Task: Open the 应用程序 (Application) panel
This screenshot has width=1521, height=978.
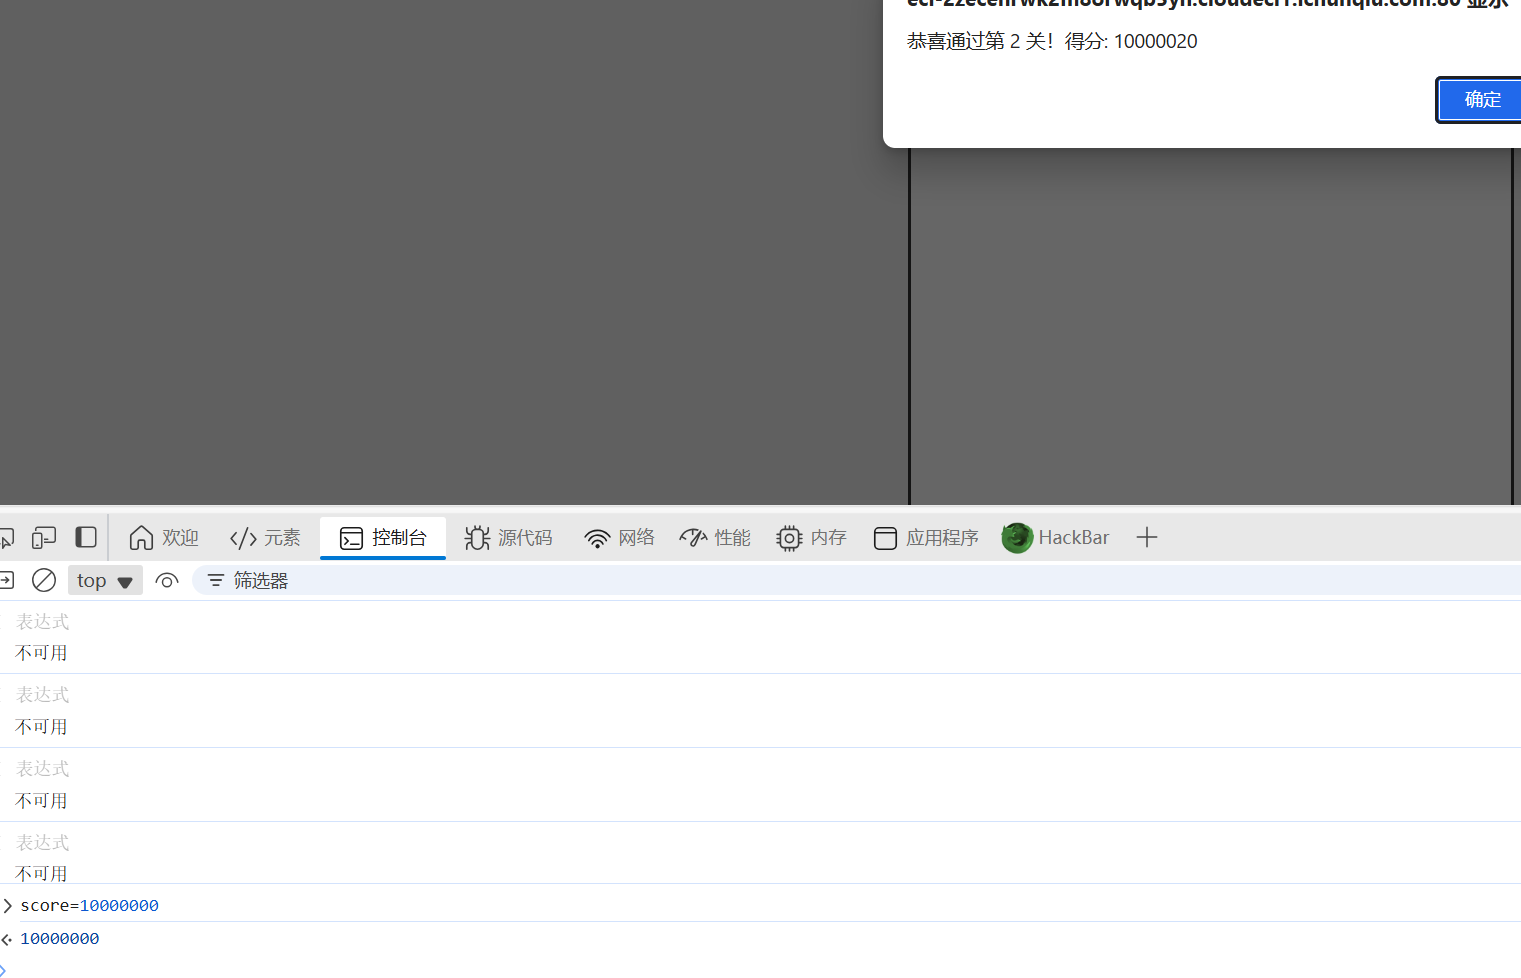Action: 926,538
